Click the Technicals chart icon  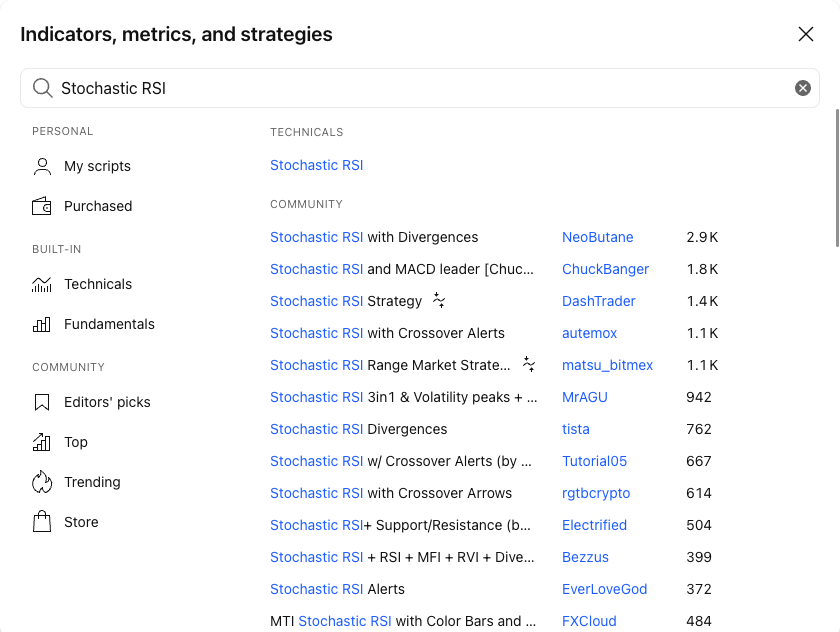pos(42,284)
